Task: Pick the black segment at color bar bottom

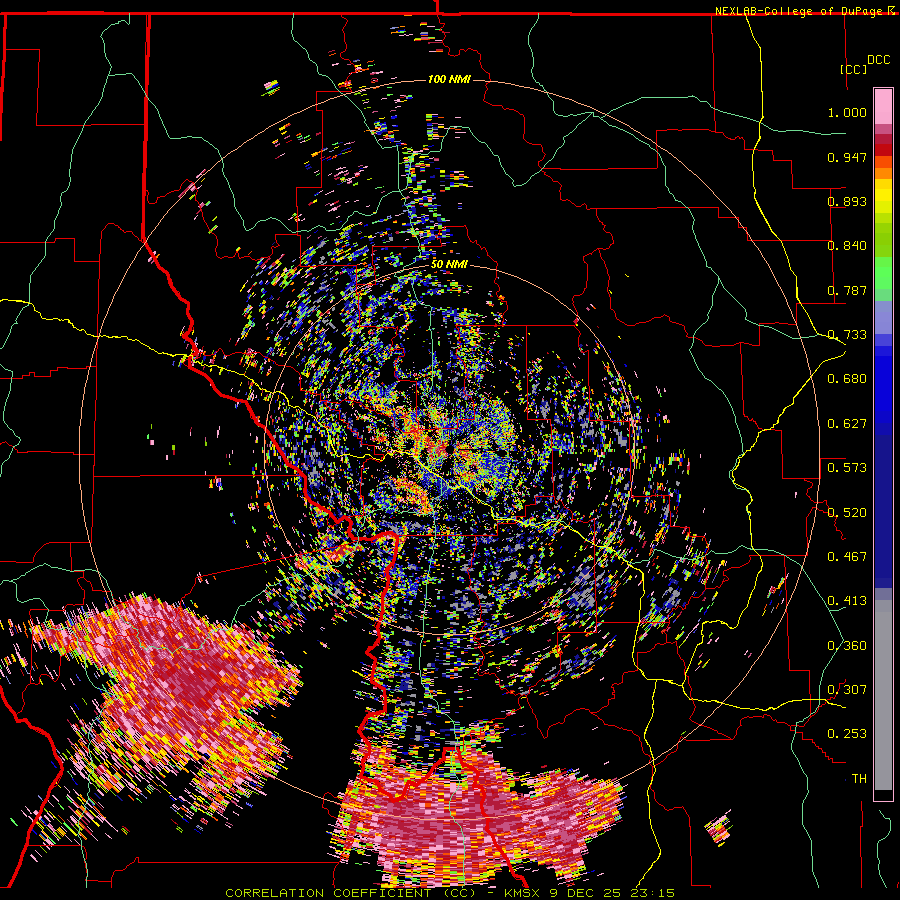Action: coord(883,795)
